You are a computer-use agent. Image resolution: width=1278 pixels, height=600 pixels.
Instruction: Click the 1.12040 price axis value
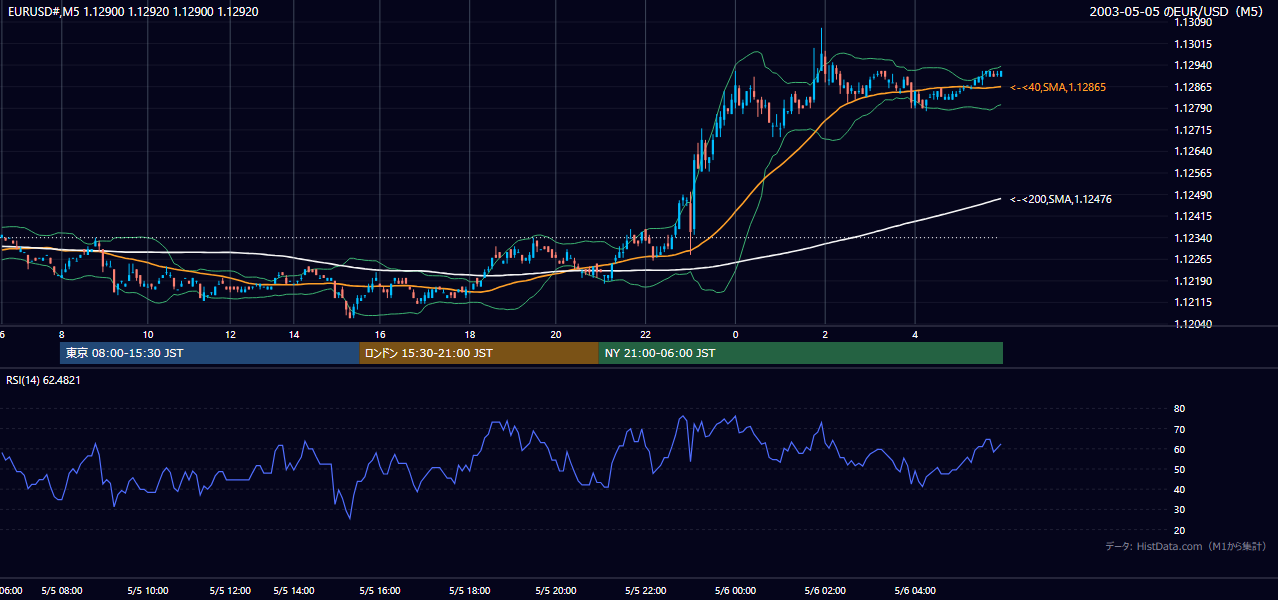[x=1193, y=324]
